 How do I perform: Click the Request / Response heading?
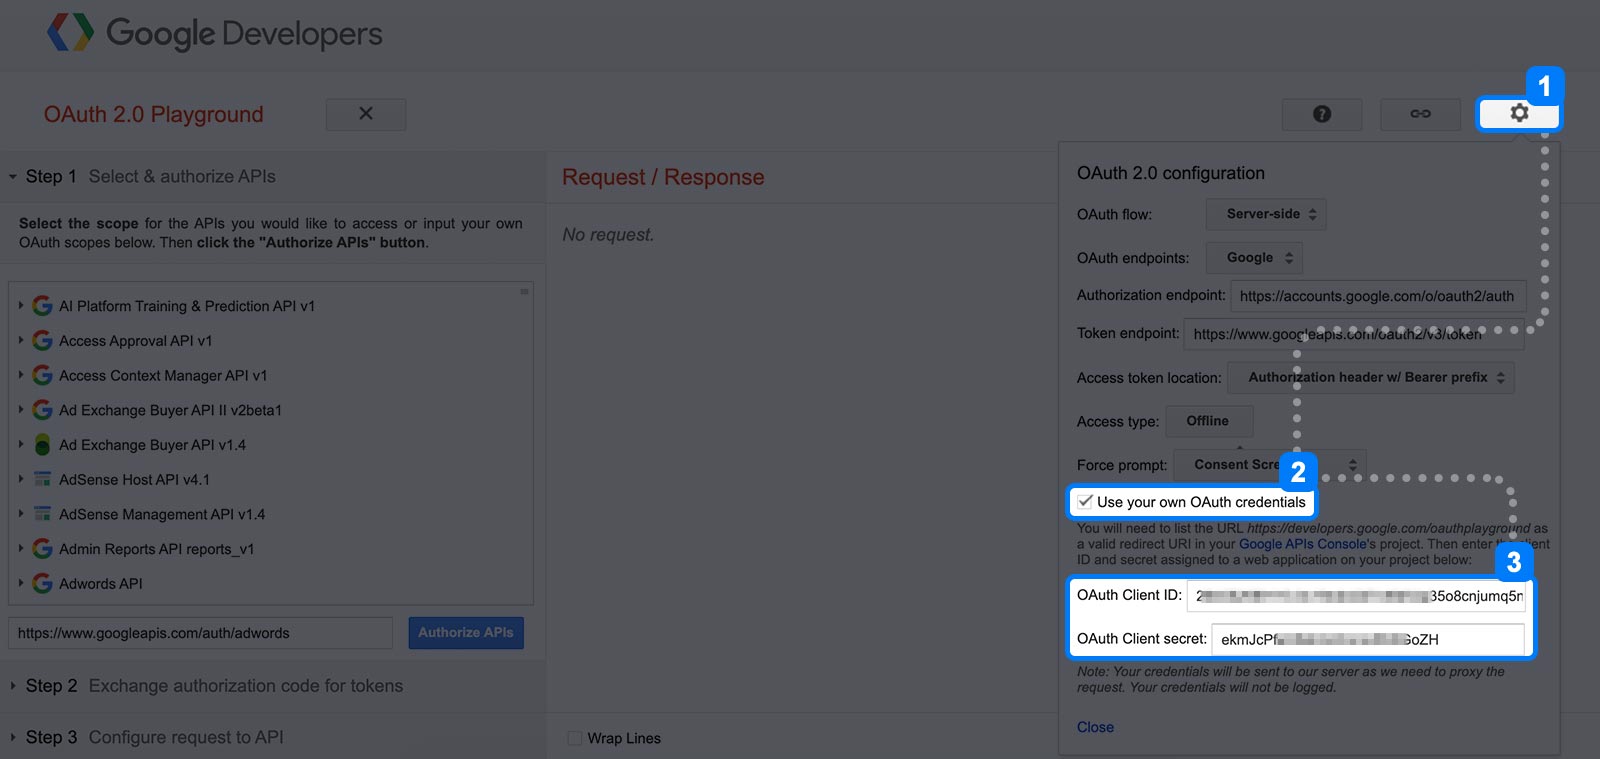[663, 177]
